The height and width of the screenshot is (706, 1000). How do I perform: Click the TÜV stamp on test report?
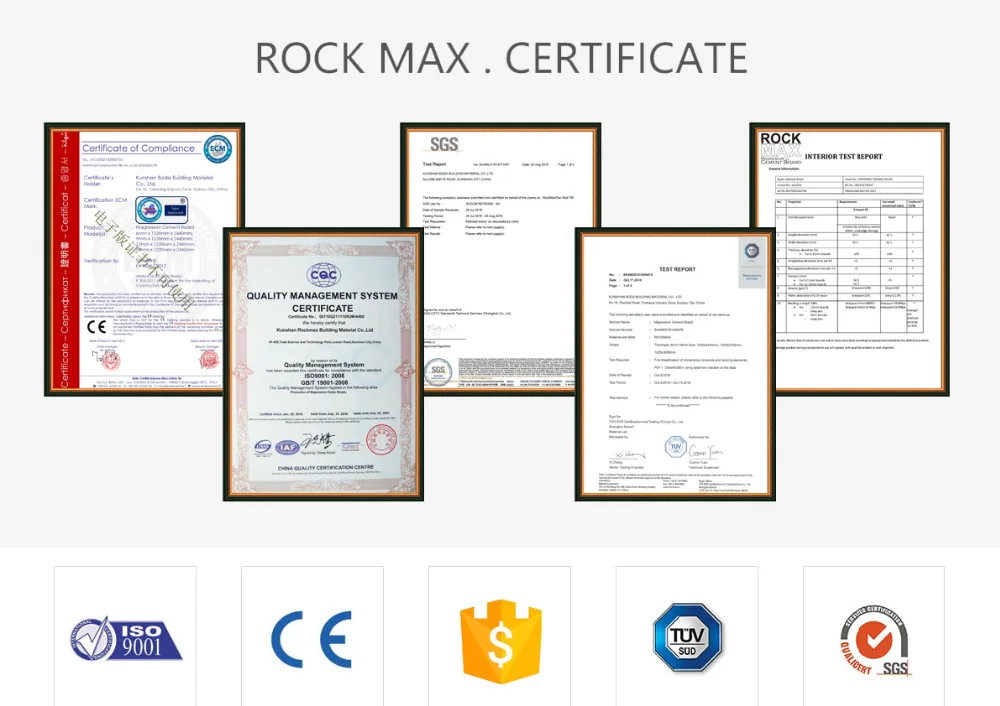pos(675,447)
